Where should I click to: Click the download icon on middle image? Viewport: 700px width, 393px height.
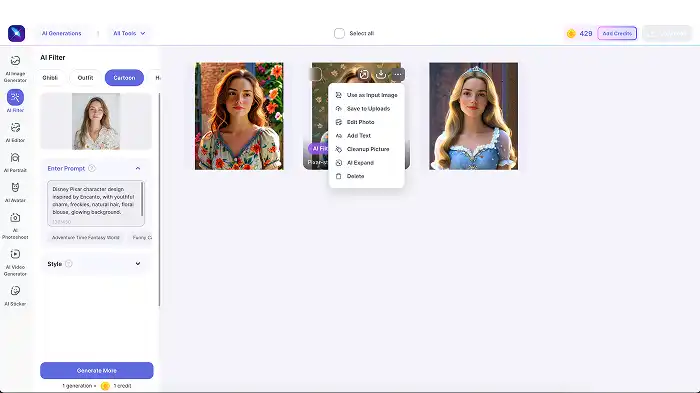coord(381,74)
